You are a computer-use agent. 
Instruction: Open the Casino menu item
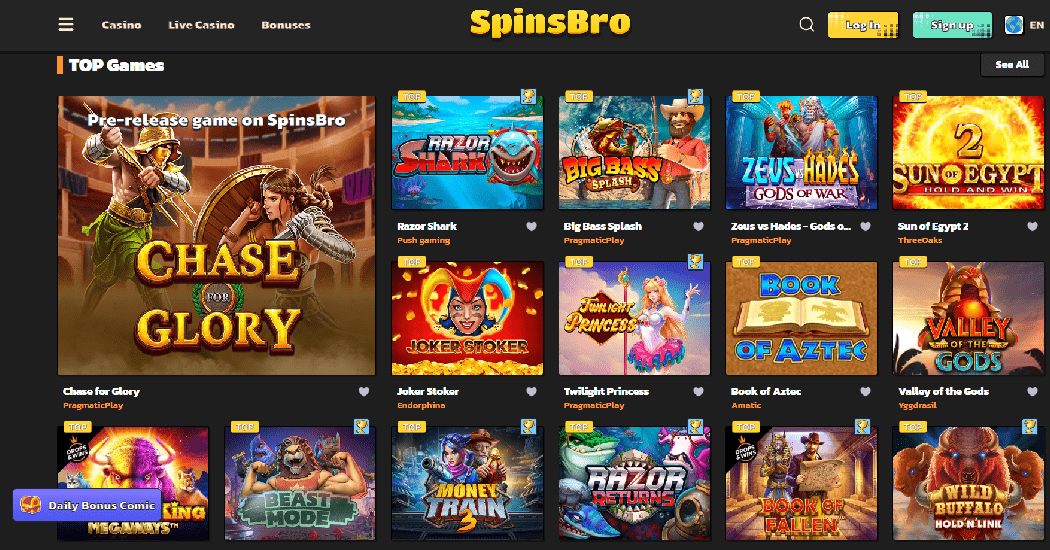(121, 25)
